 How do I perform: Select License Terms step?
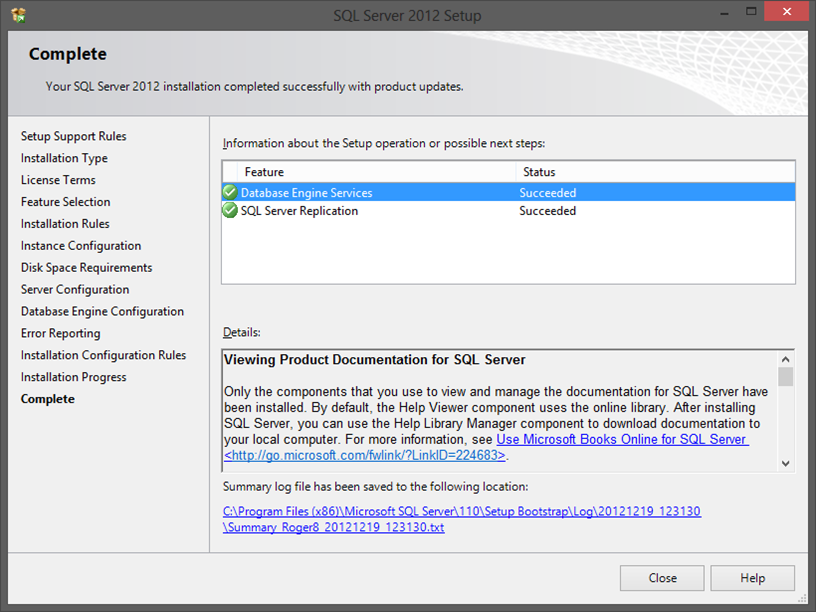pyautogui.click(x=58, y=180)
